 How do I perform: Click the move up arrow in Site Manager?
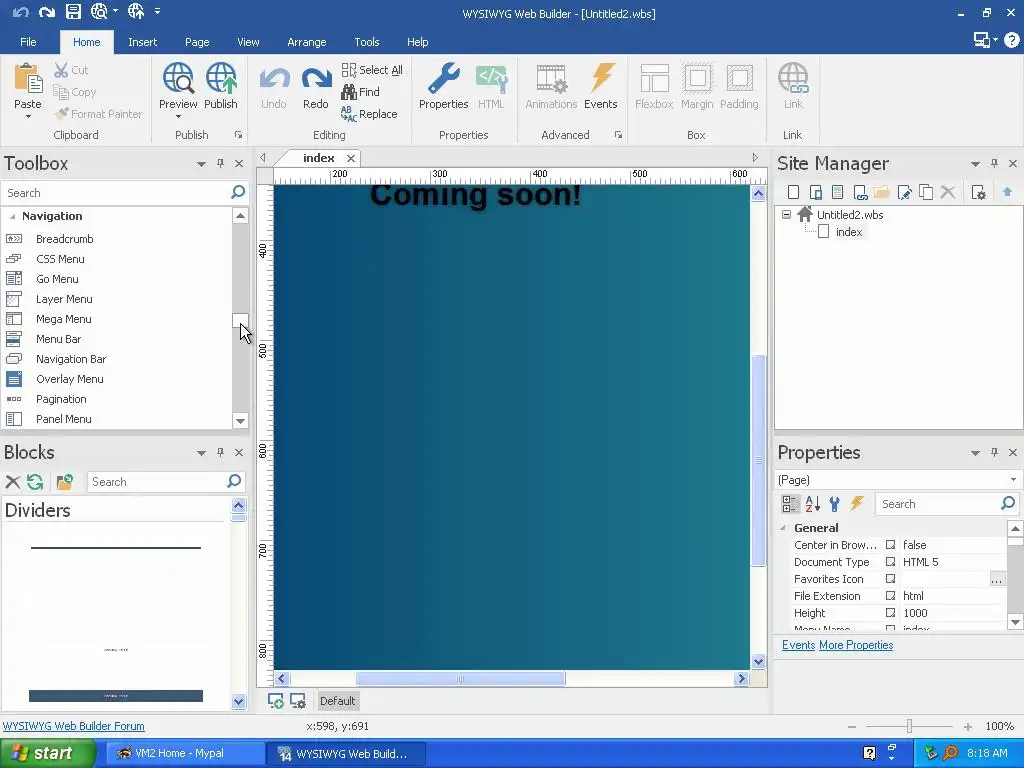(1007, 192)
